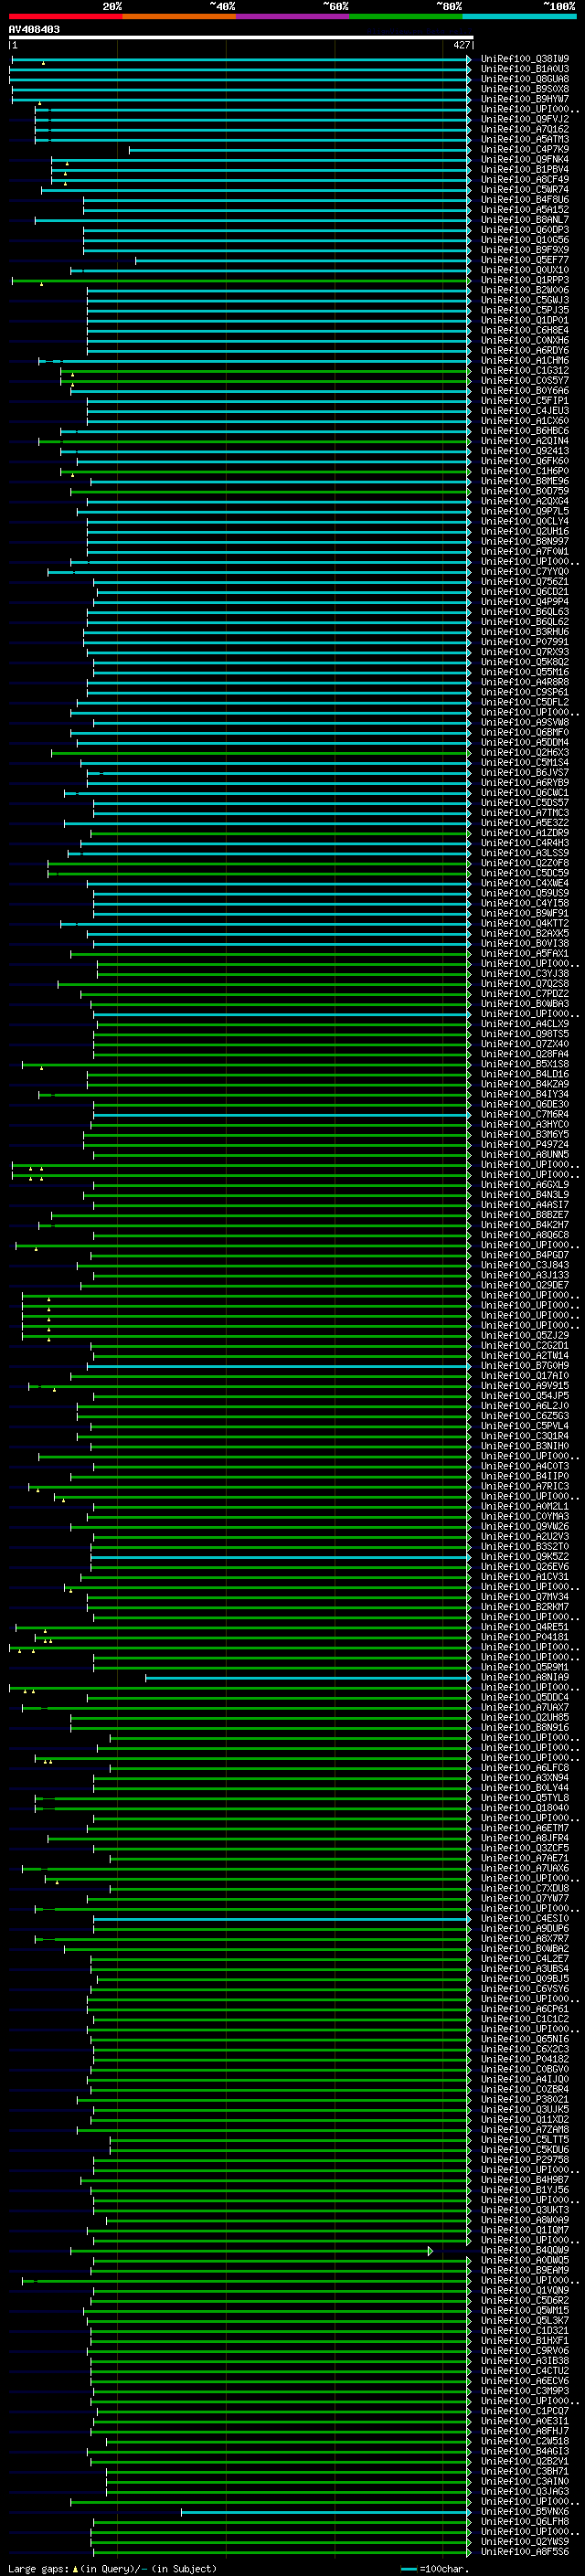Select the UniRef100_P49724 label

pos(525,1144)
